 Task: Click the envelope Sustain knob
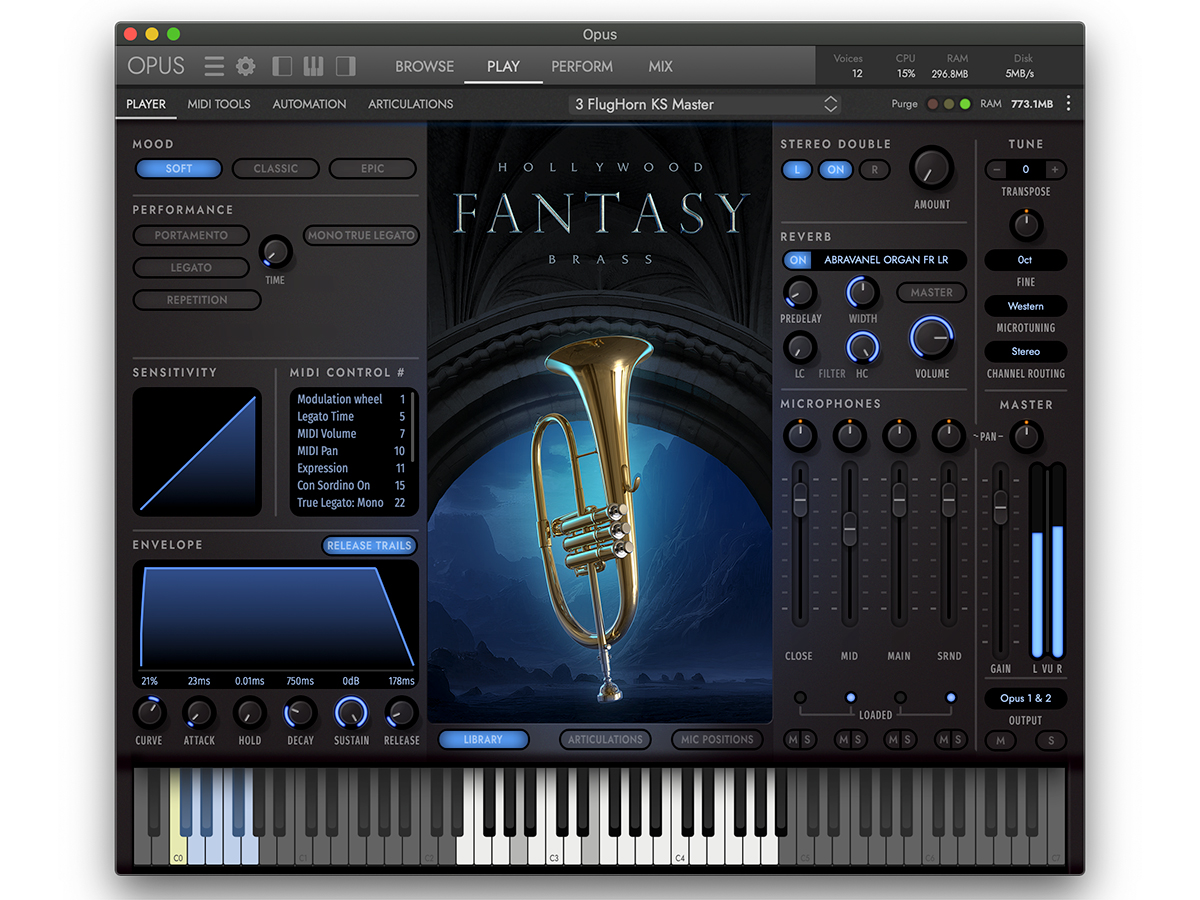tap(351, 713)
